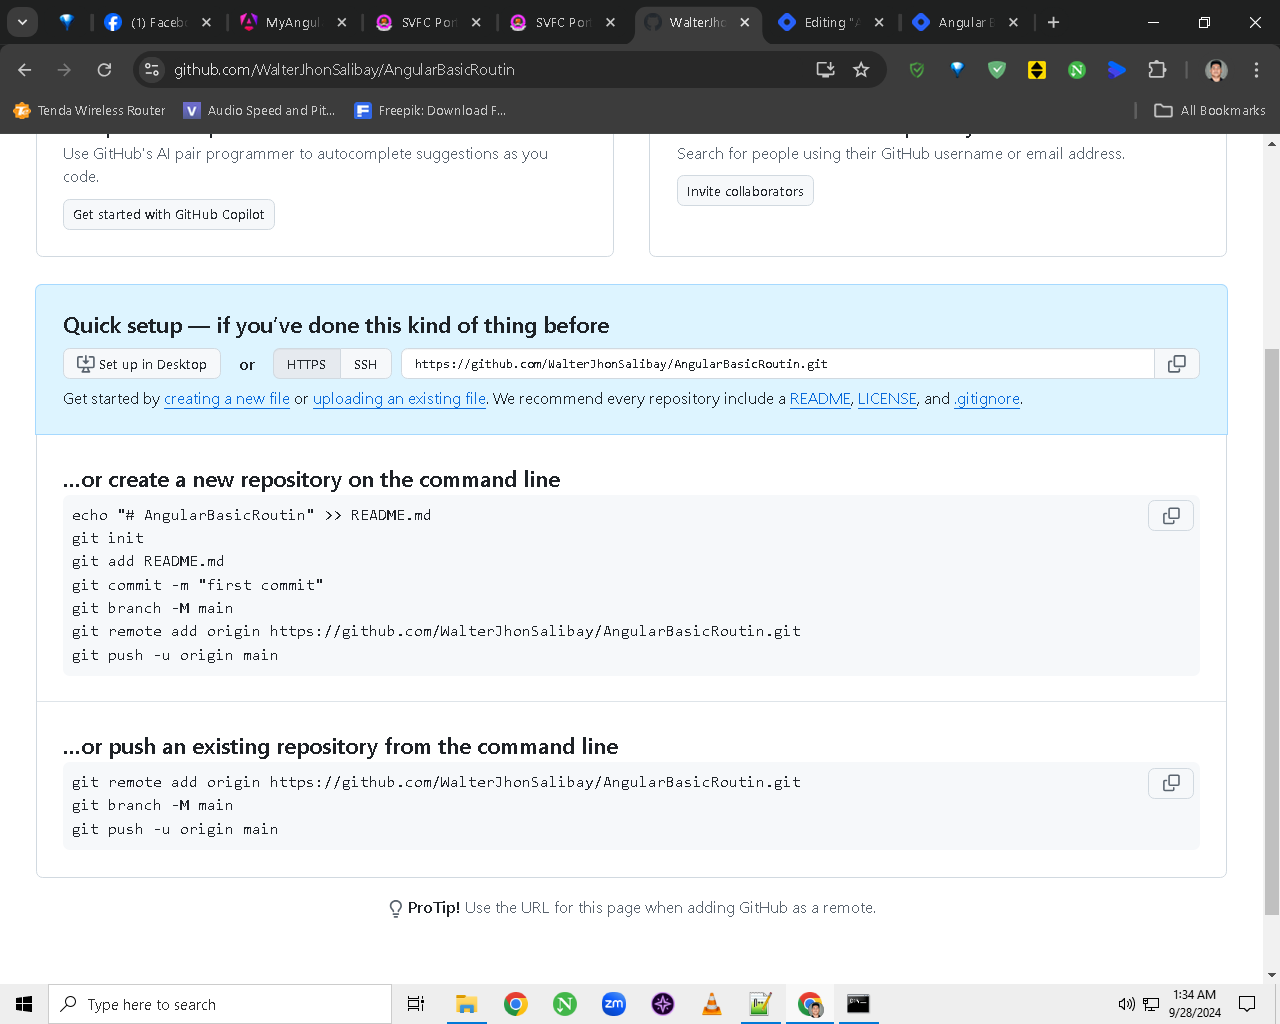Viewport: 1280px width, 1024px height.
Task: Switch clone URL to SSH
Action: pos(366,364)
